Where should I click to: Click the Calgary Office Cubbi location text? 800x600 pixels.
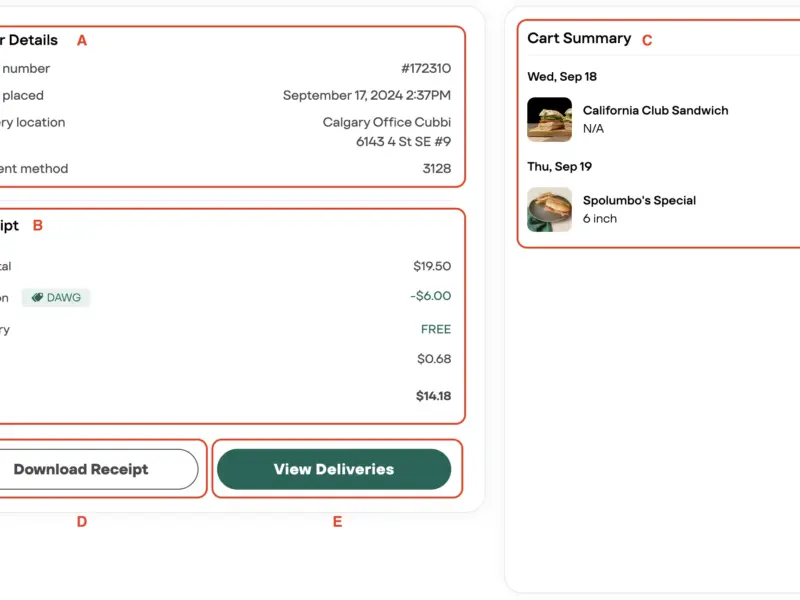coord(386,123)
